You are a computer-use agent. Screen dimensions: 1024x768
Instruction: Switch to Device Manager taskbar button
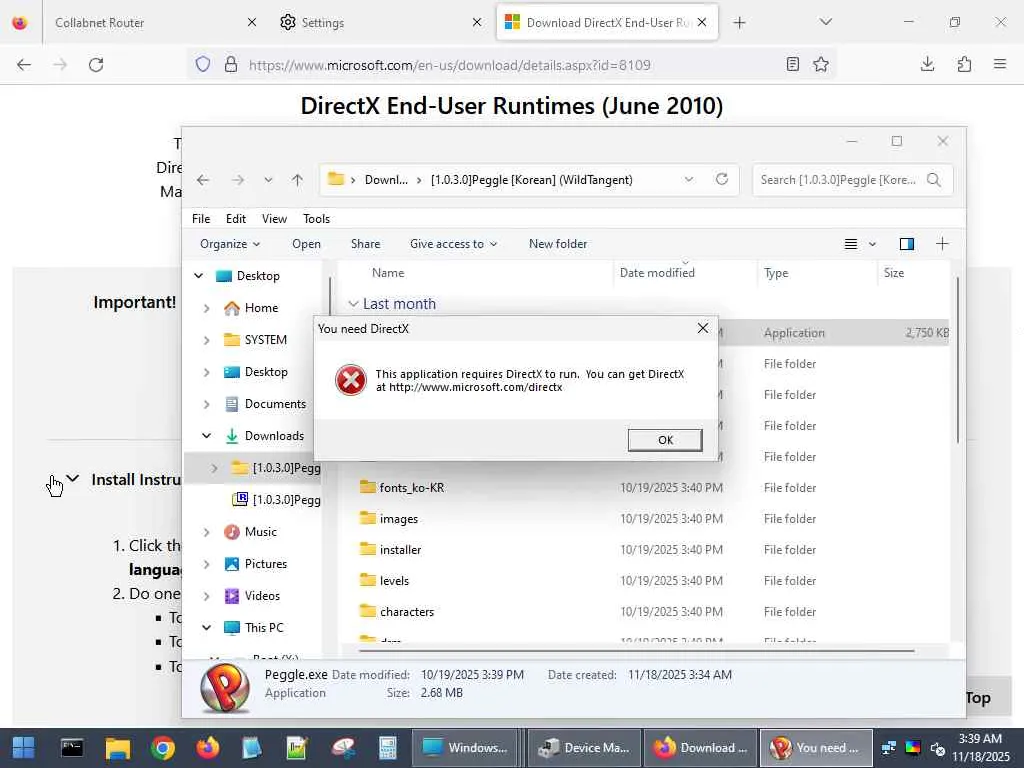pyautogui.click(x=585, y=748)
